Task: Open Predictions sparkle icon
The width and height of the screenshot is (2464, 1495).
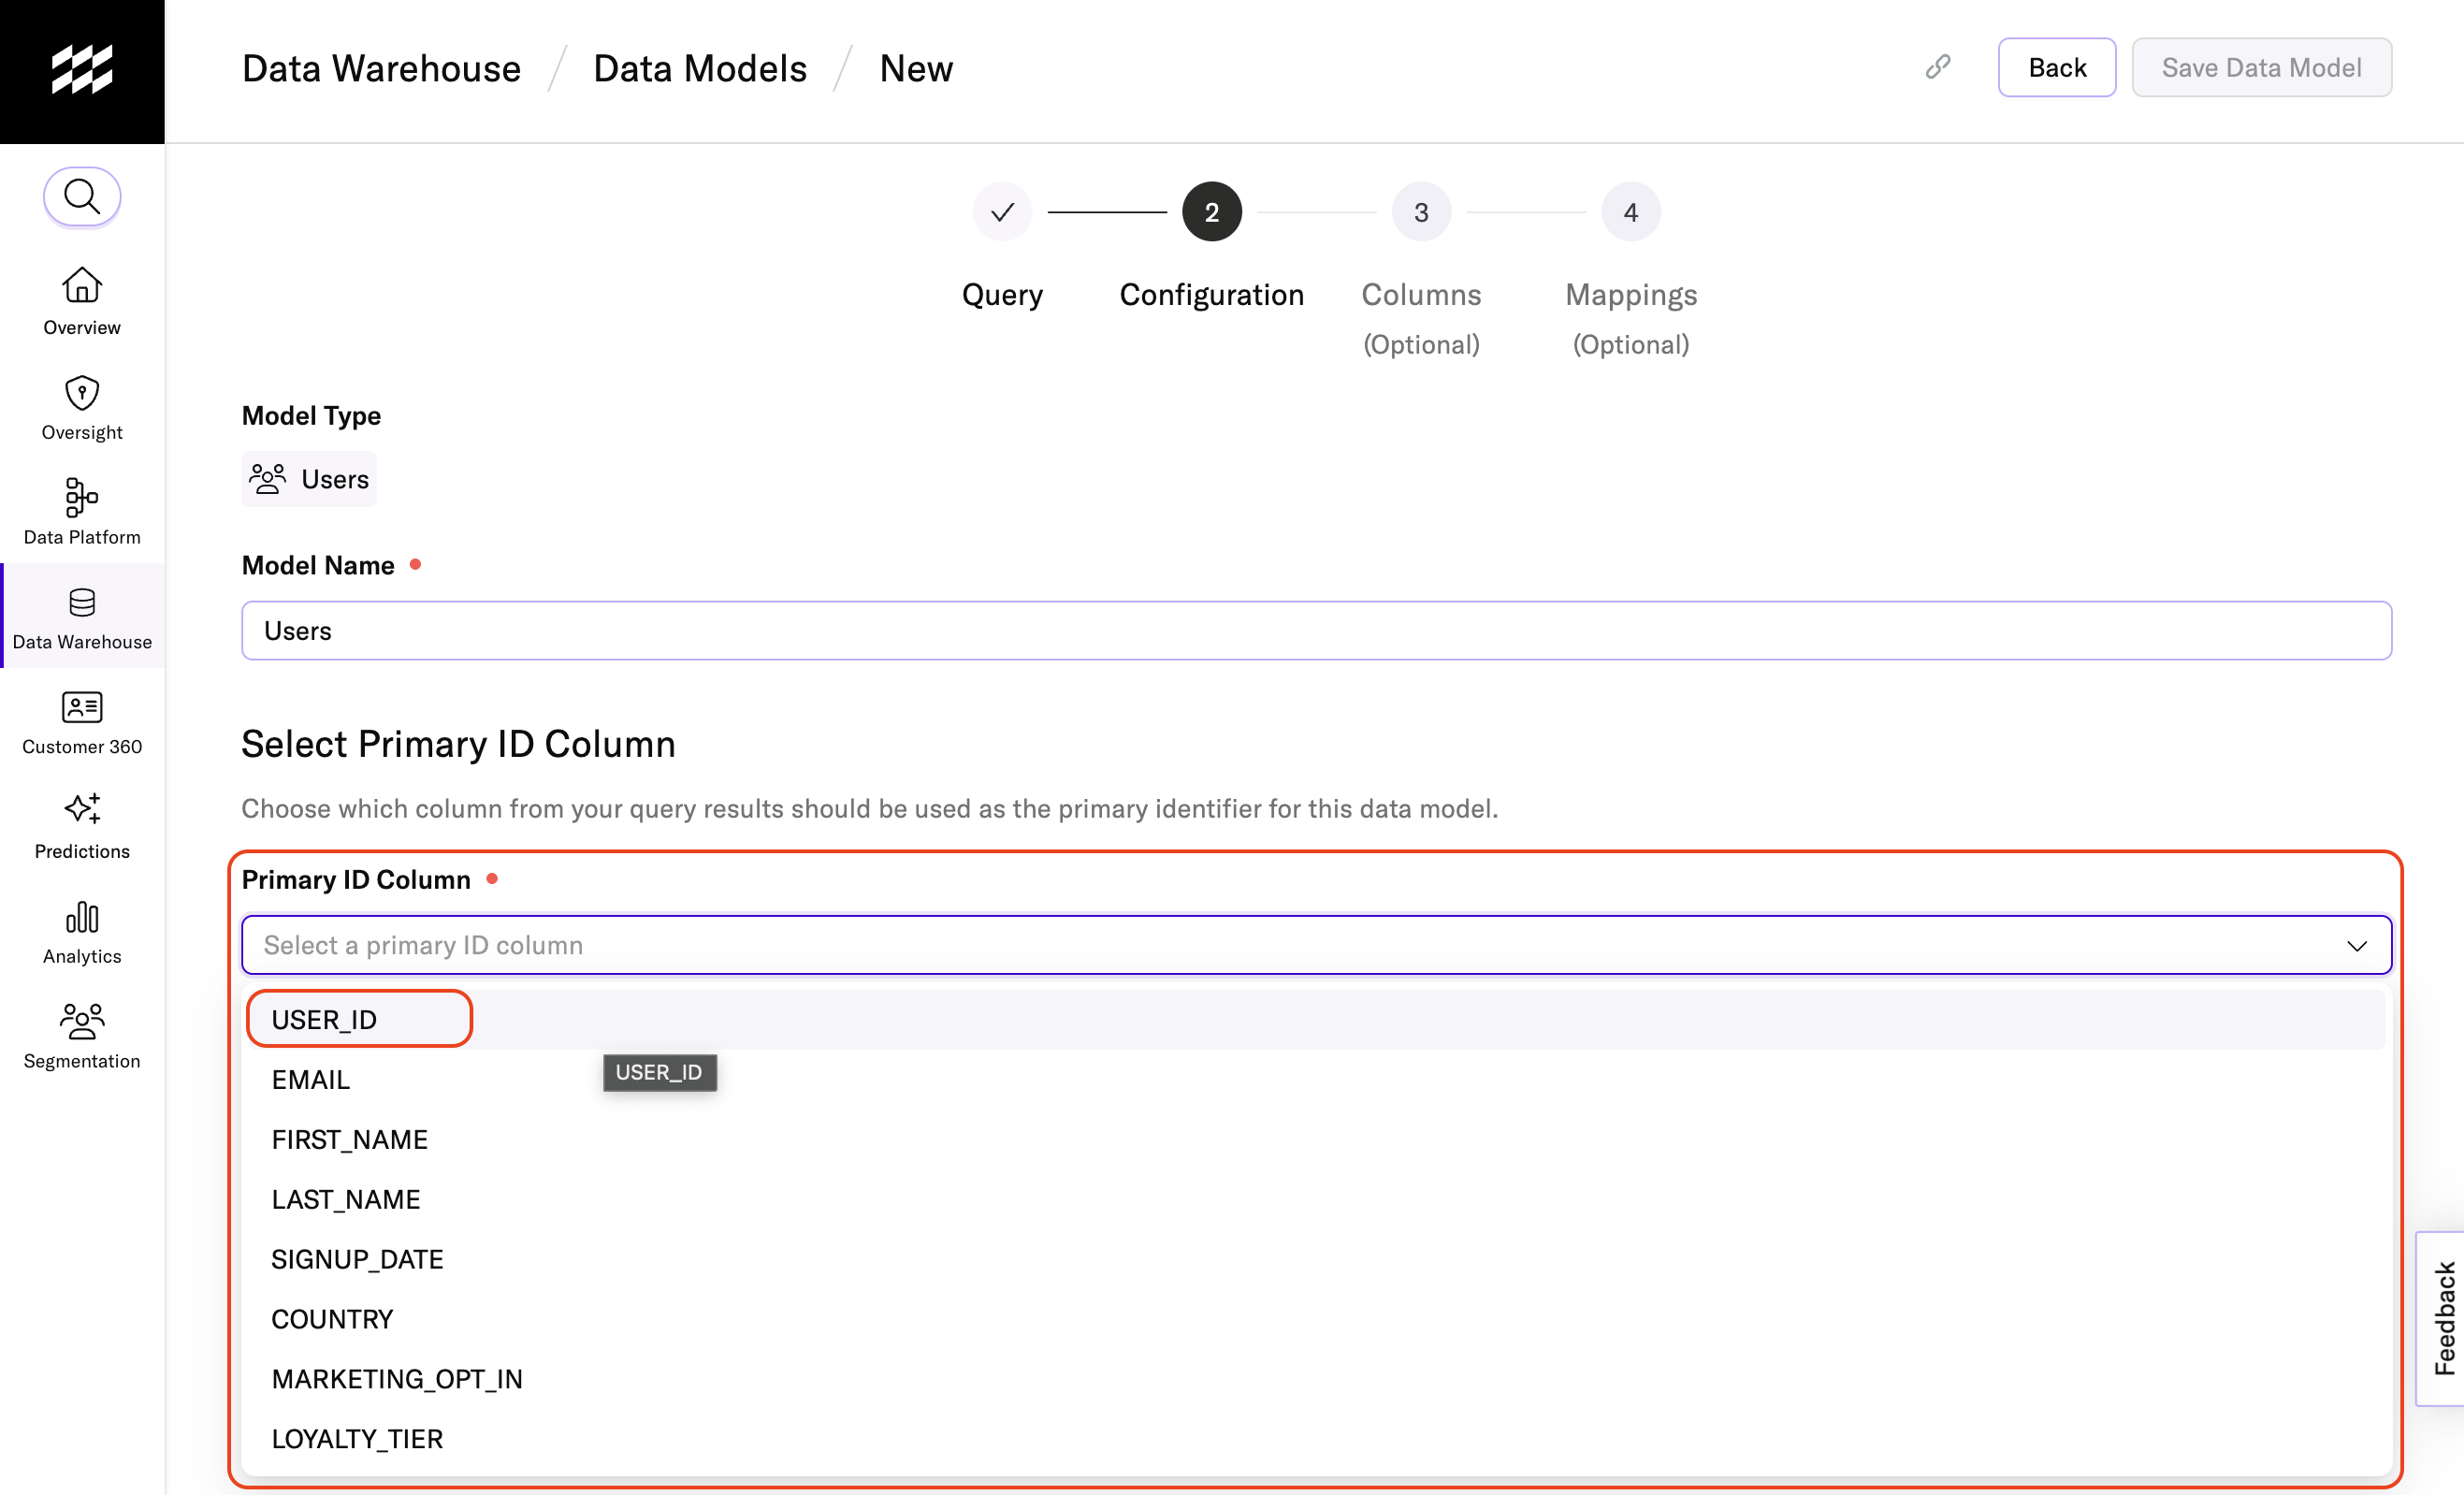Action: point(82,809)
